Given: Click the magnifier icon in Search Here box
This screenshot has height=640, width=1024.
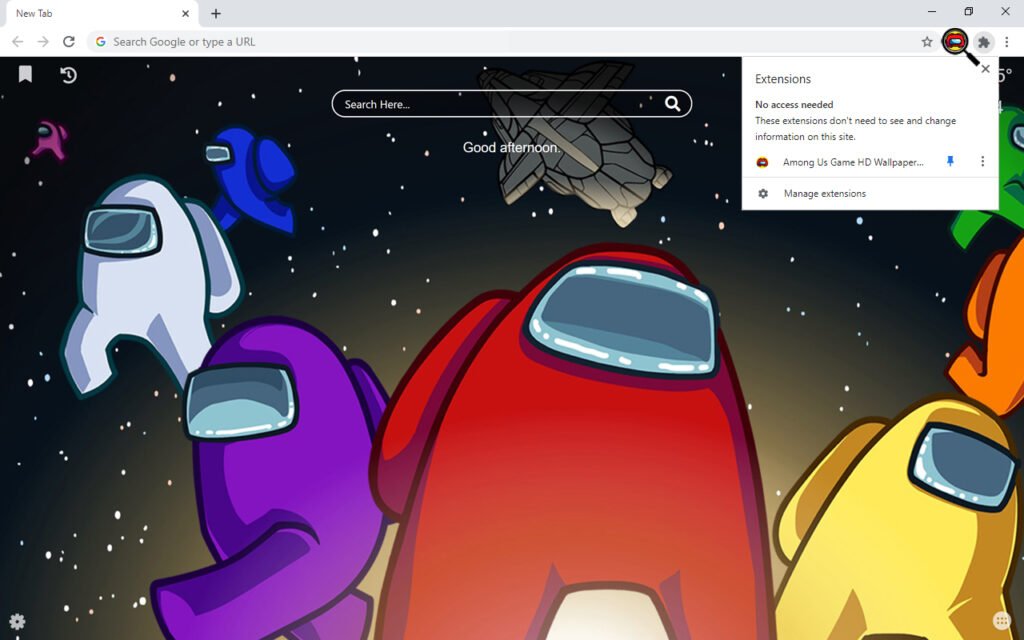Looking at the screenshot, I should point(673,104).
